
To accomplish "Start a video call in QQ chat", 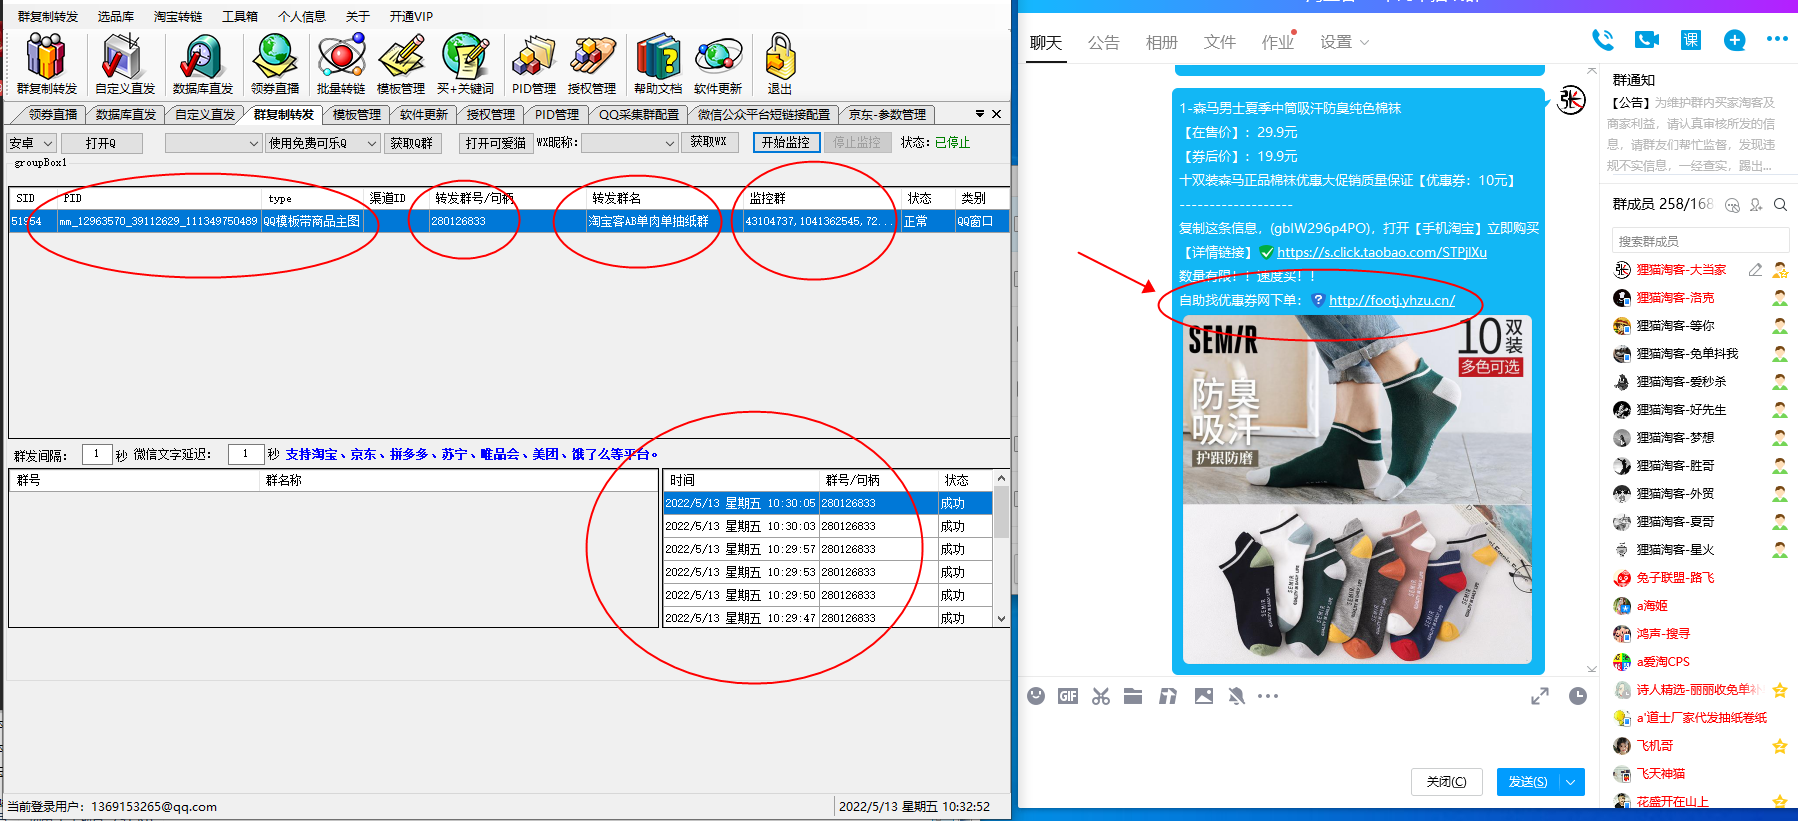I will (x=1646, y=40).
